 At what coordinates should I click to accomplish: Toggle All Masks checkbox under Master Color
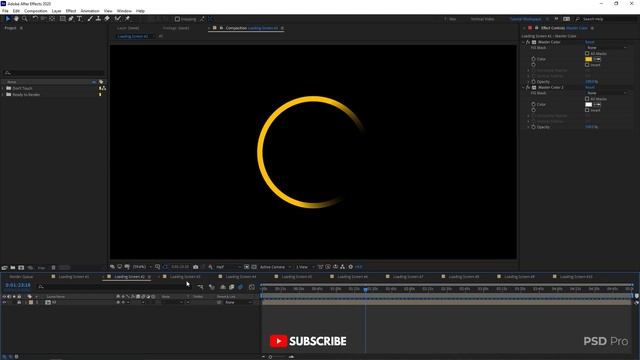[x=587, y=53]
